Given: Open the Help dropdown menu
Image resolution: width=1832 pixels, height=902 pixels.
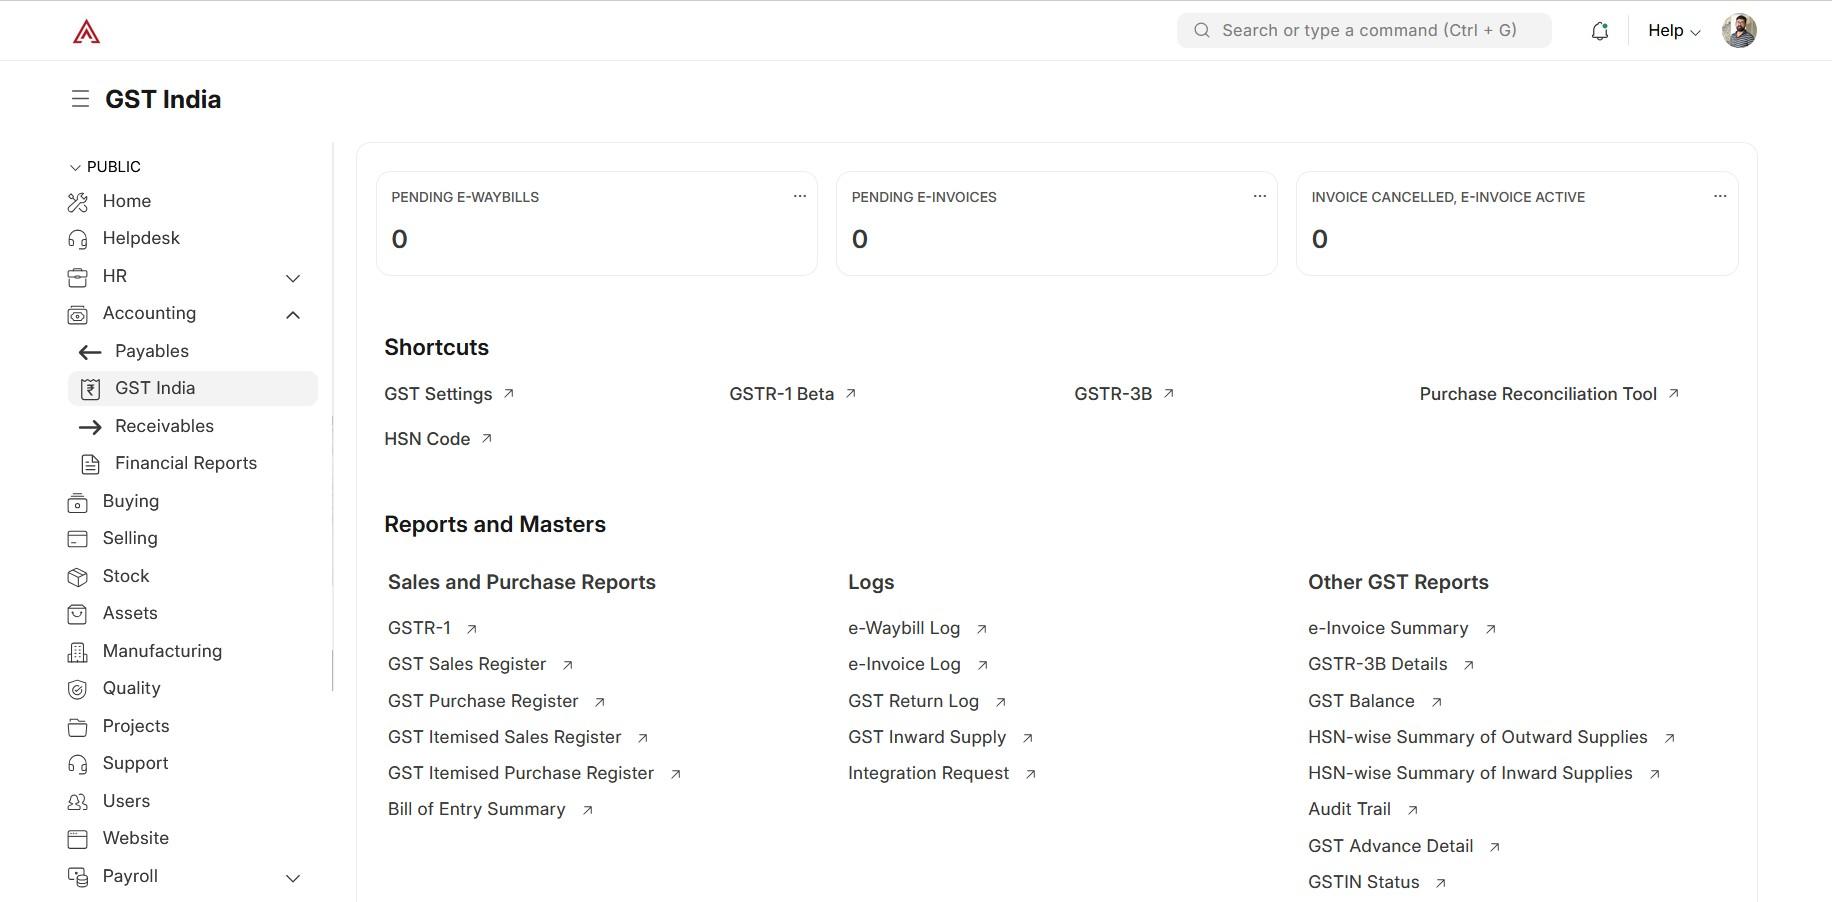Looking at the screenshot, I should pos(1674,31).
